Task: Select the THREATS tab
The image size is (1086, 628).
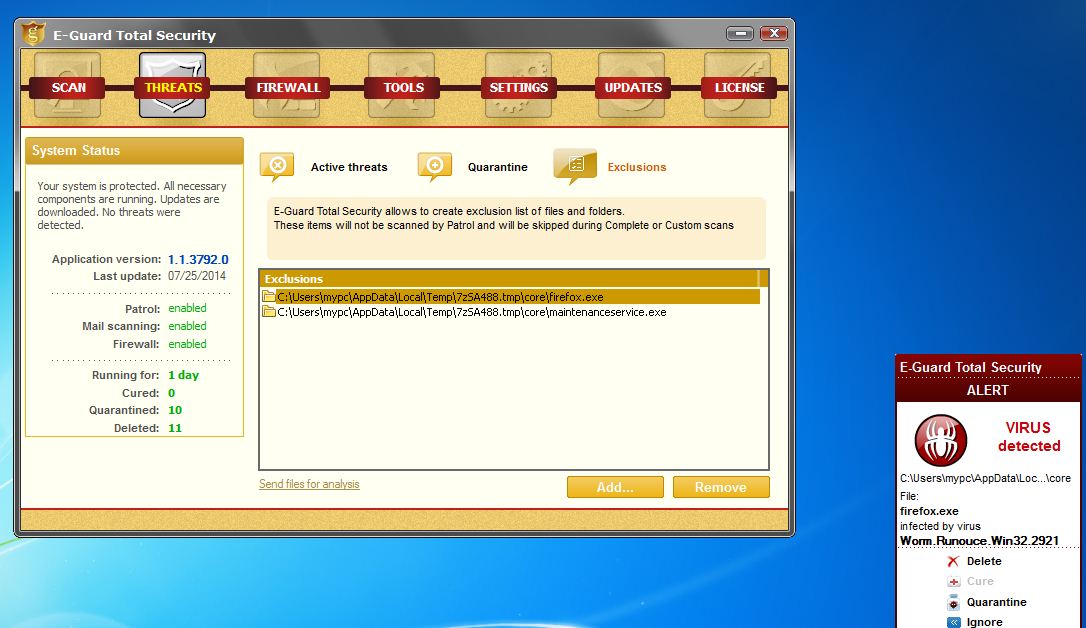Action: pyautogui.click(x=172, y=86)
